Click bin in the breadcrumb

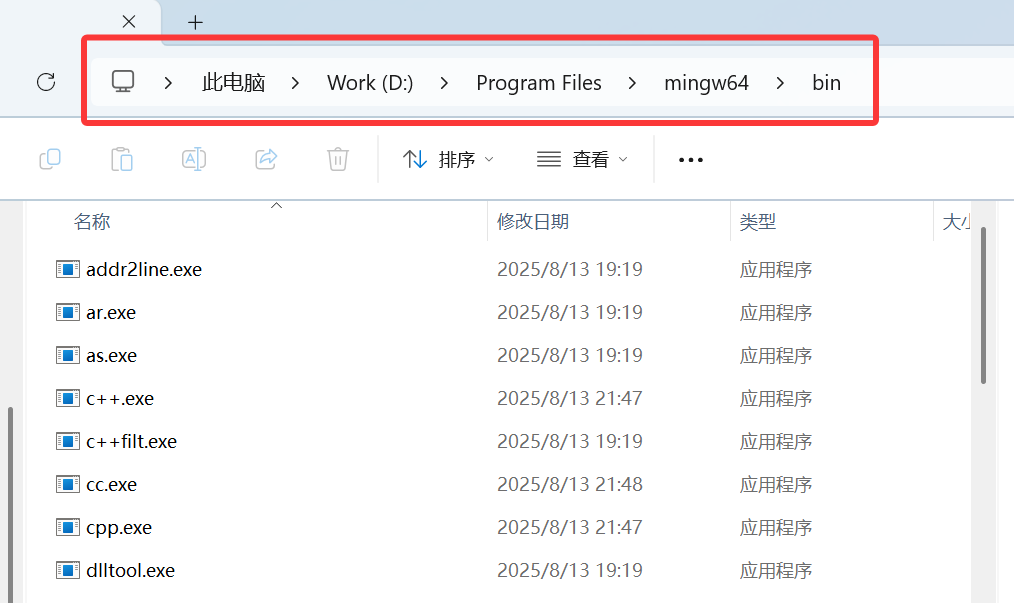click(x=826, y=83)
